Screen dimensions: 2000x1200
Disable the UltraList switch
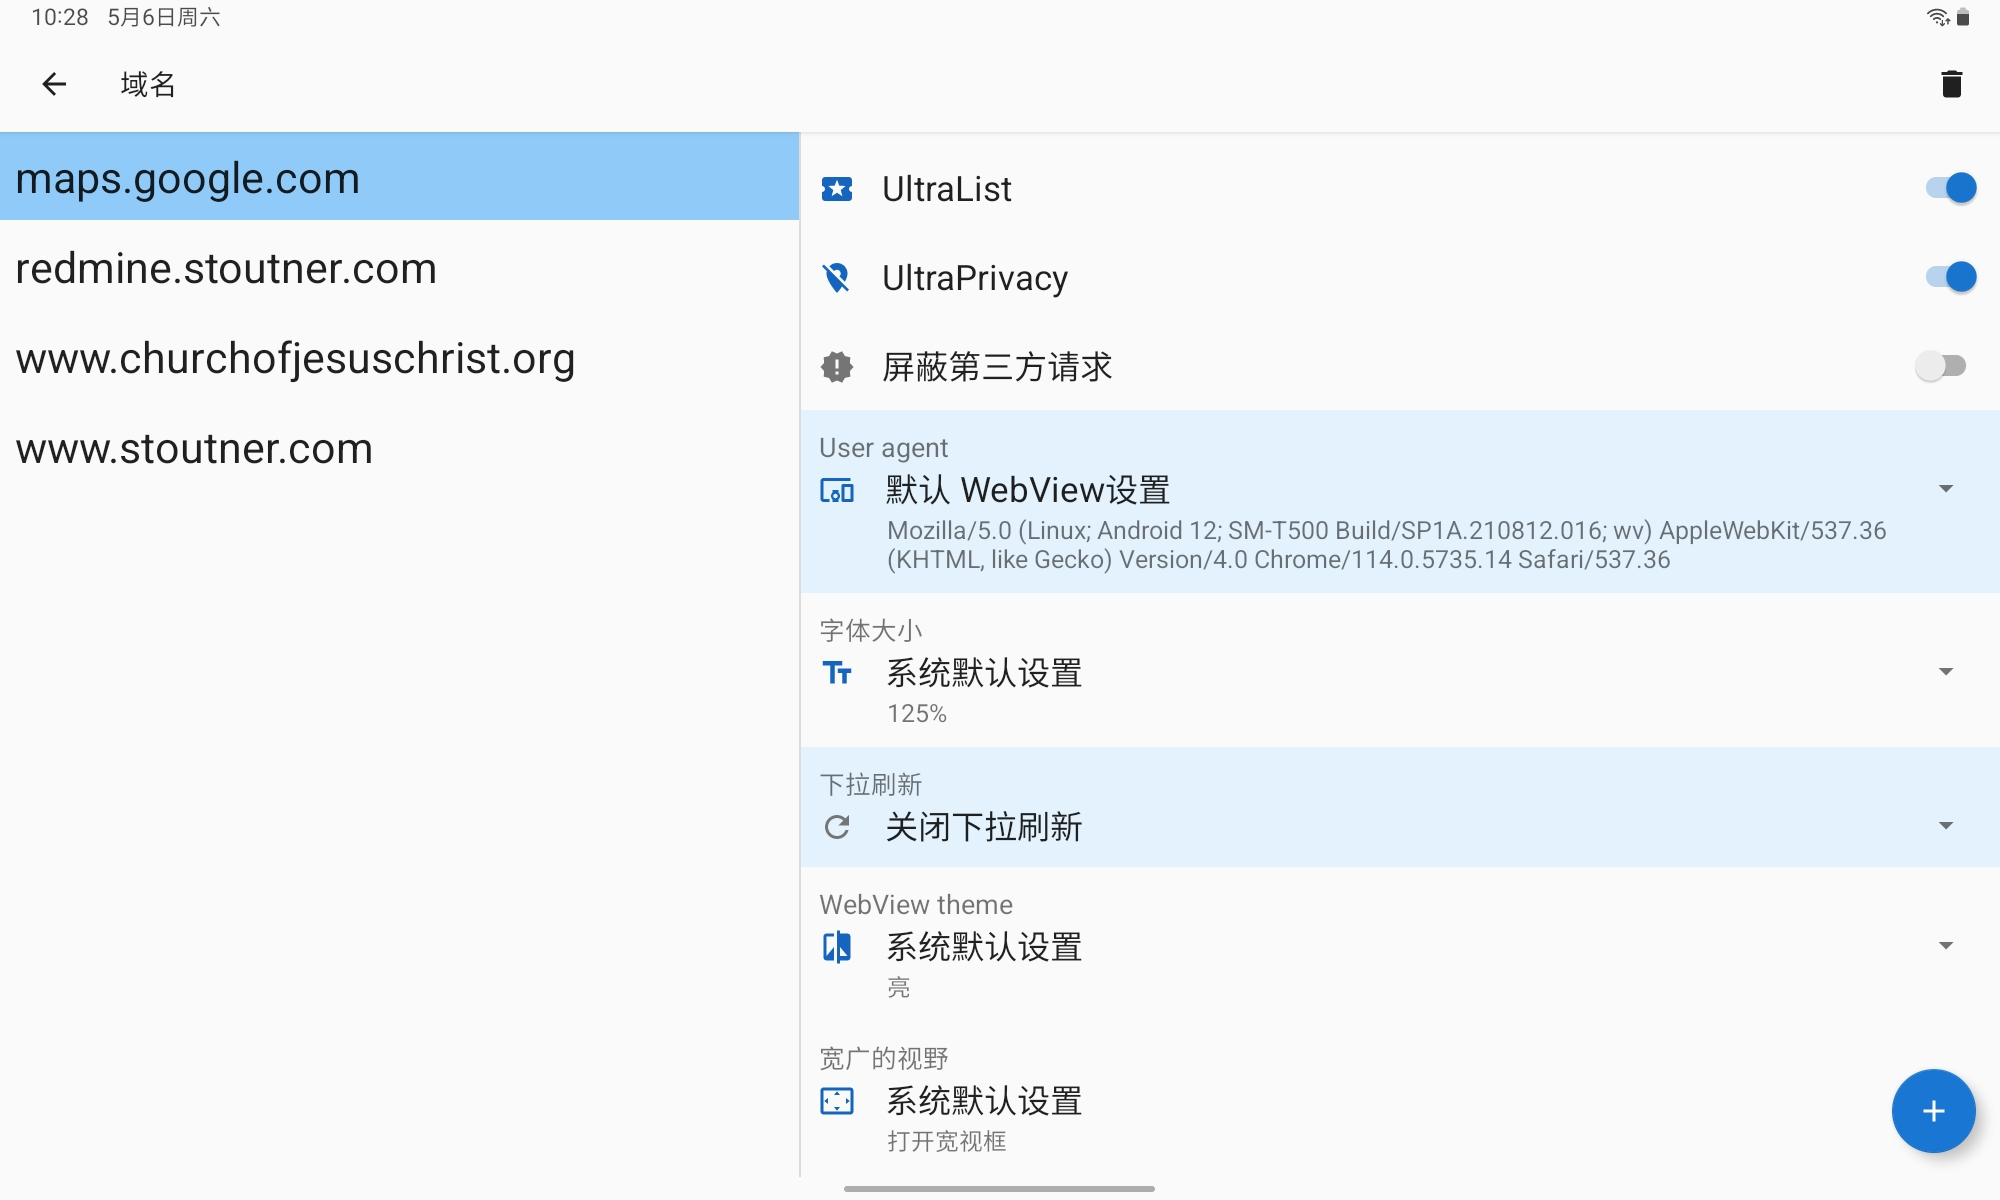(x=1950, y=188)
